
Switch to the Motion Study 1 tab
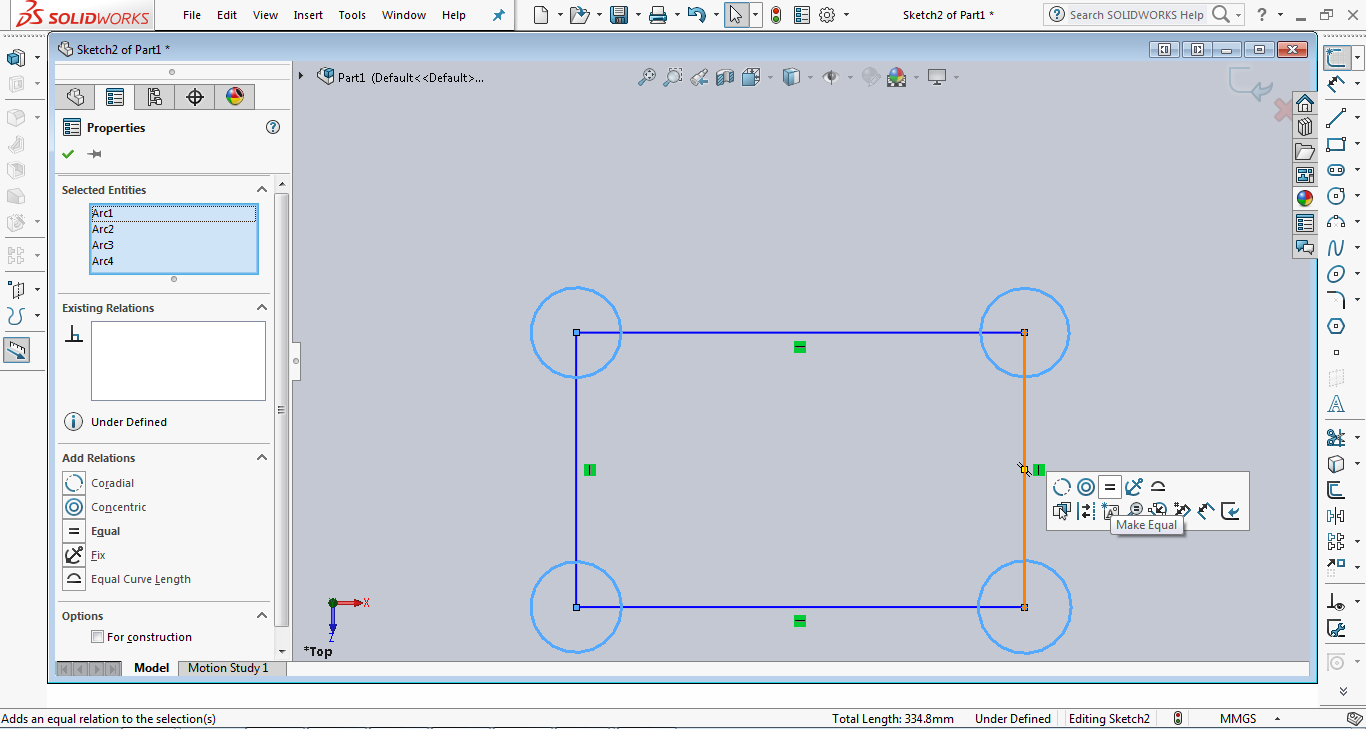click(228, 668)
